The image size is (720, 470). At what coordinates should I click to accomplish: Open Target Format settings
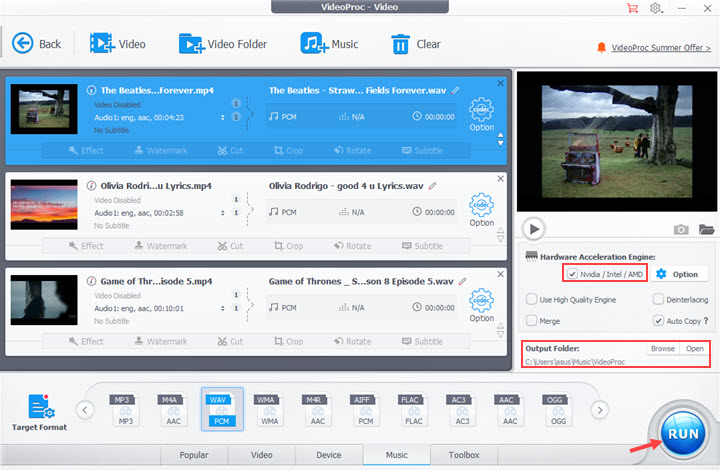pos(39,412)
